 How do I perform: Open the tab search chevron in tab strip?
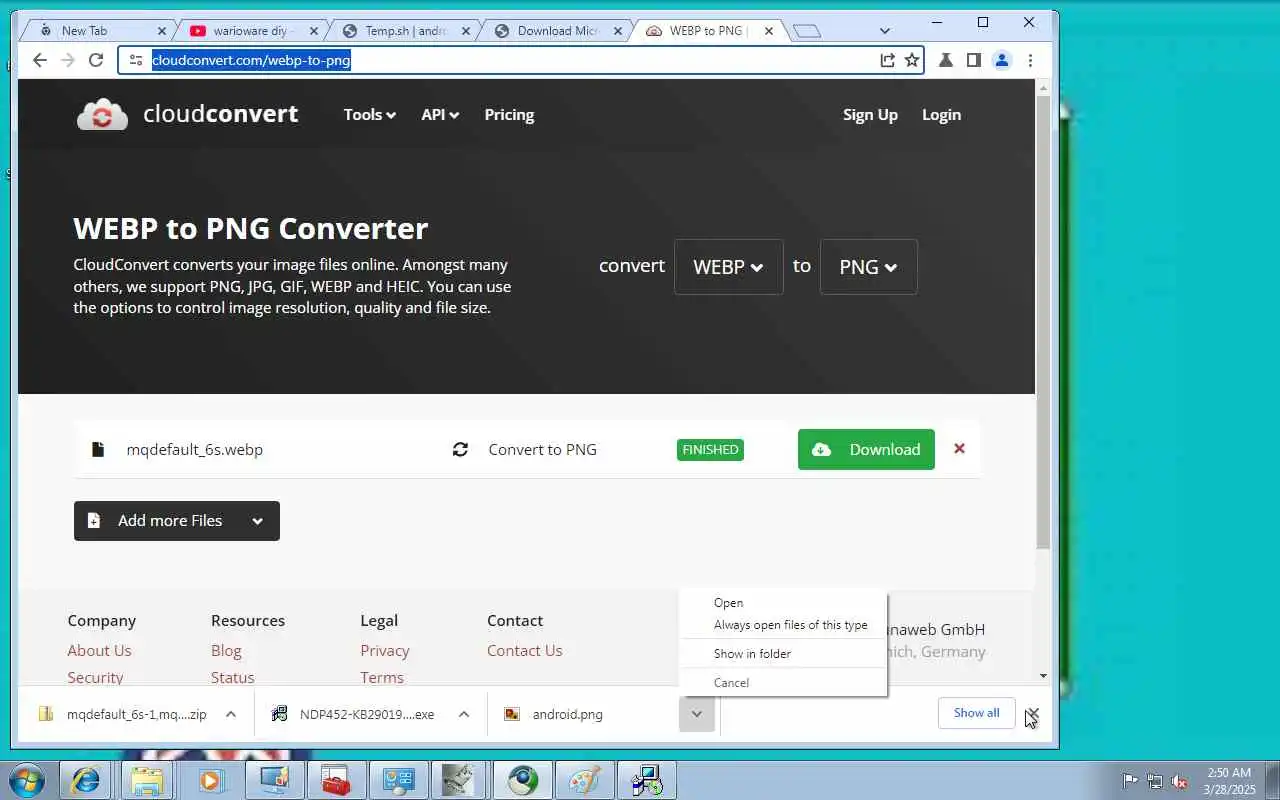(x=885, y=31)
